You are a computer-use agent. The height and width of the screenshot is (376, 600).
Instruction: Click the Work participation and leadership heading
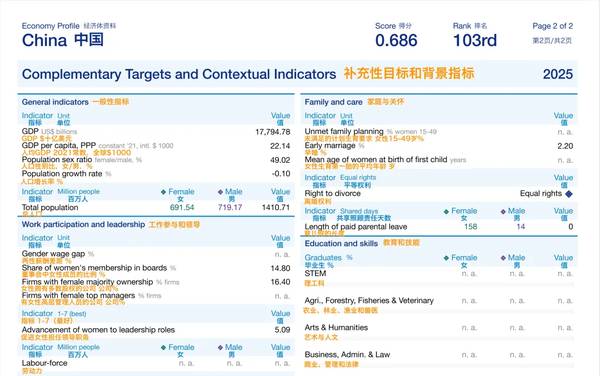click(x=83, y=225)
